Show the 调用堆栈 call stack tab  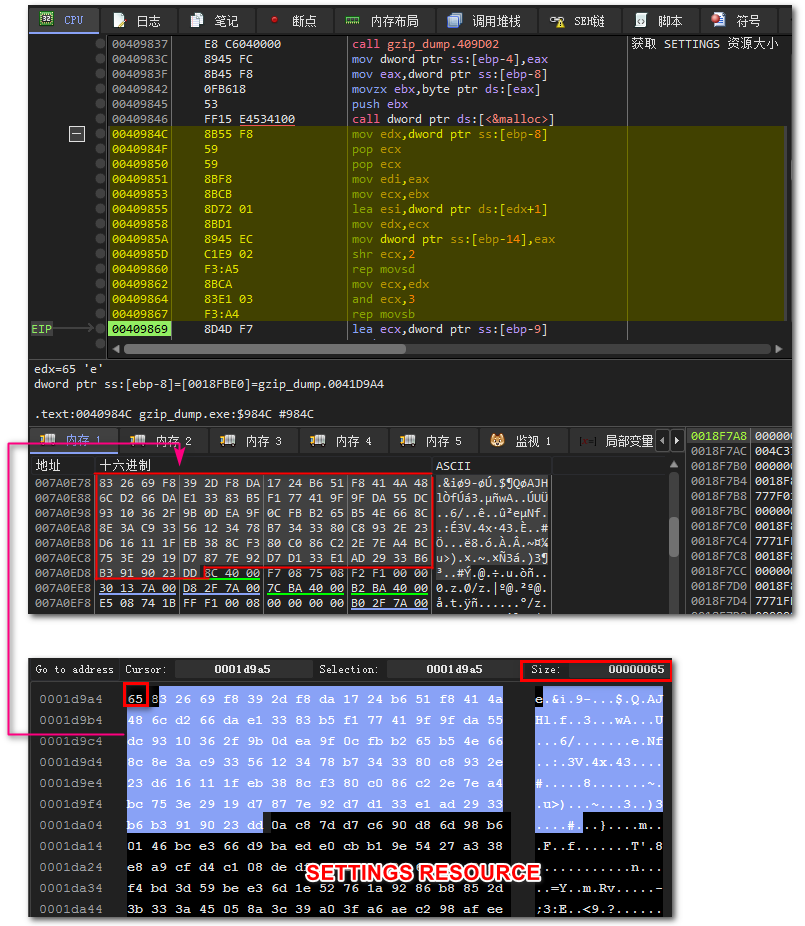pos(485,21)
